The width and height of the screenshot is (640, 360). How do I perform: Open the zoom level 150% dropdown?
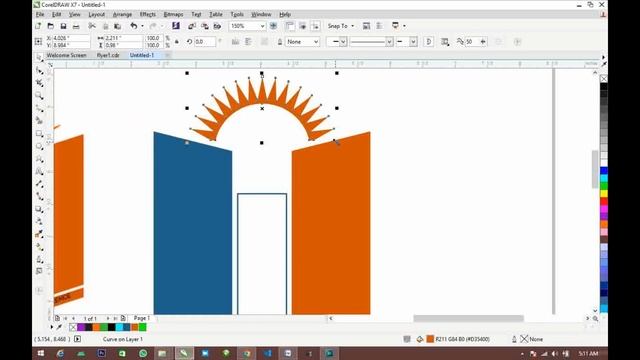[262, 26]
